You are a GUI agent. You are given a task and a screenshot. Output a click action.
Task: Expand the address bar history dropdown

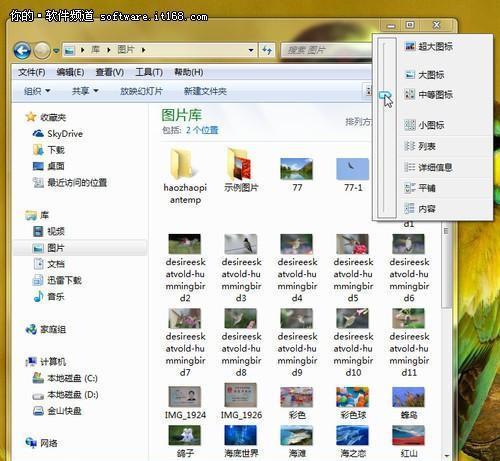click(251, 50)
